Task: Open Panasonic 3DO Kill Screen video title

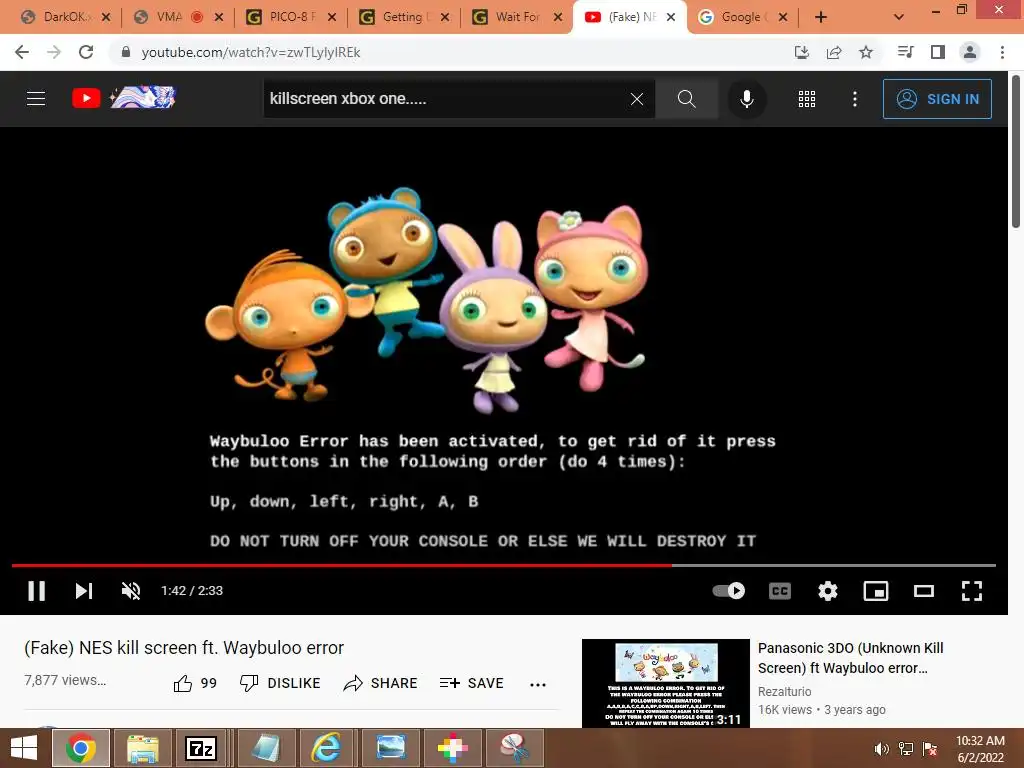Action: (850, 658)
